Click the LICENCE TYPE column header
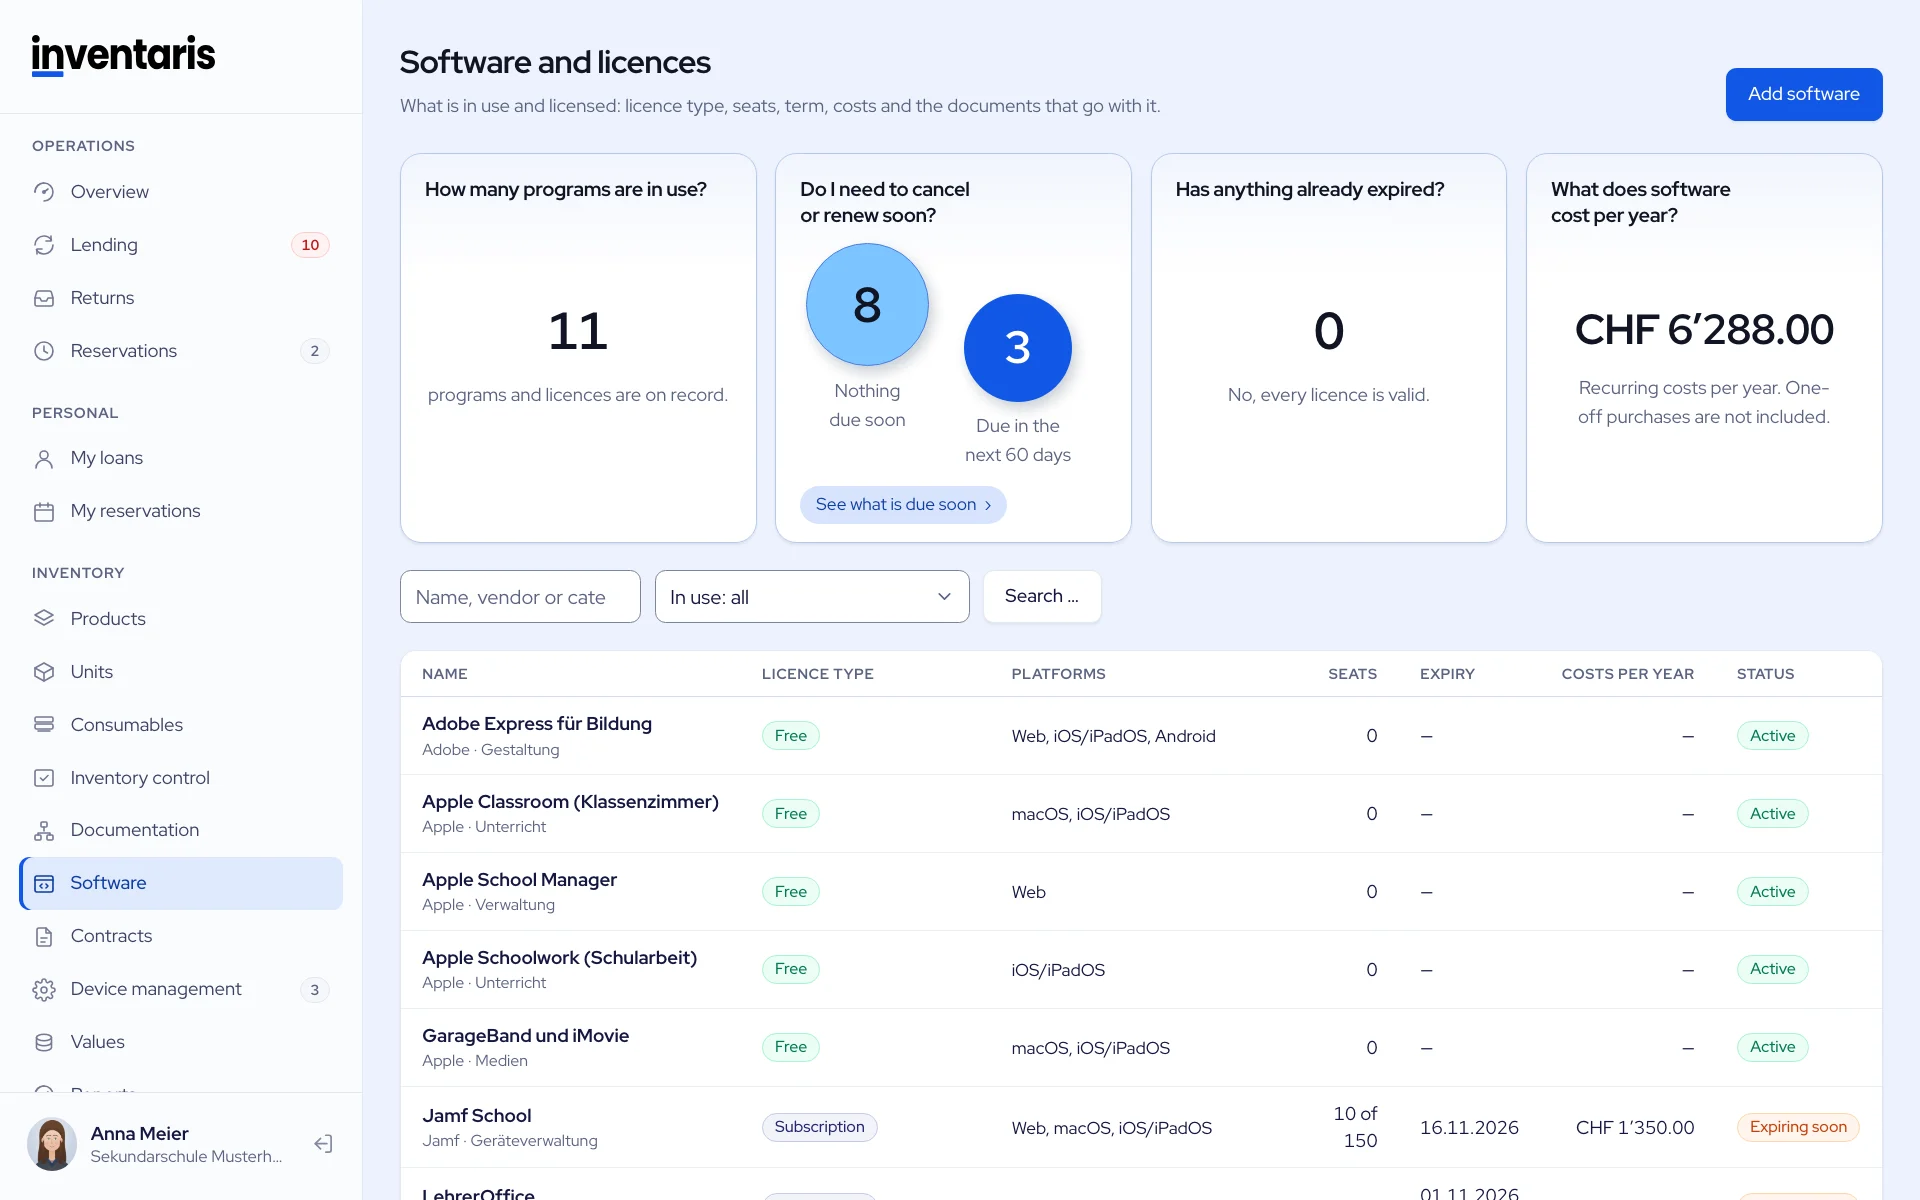This screenshot has height=1200, width=1920. [x=817, y=674]
